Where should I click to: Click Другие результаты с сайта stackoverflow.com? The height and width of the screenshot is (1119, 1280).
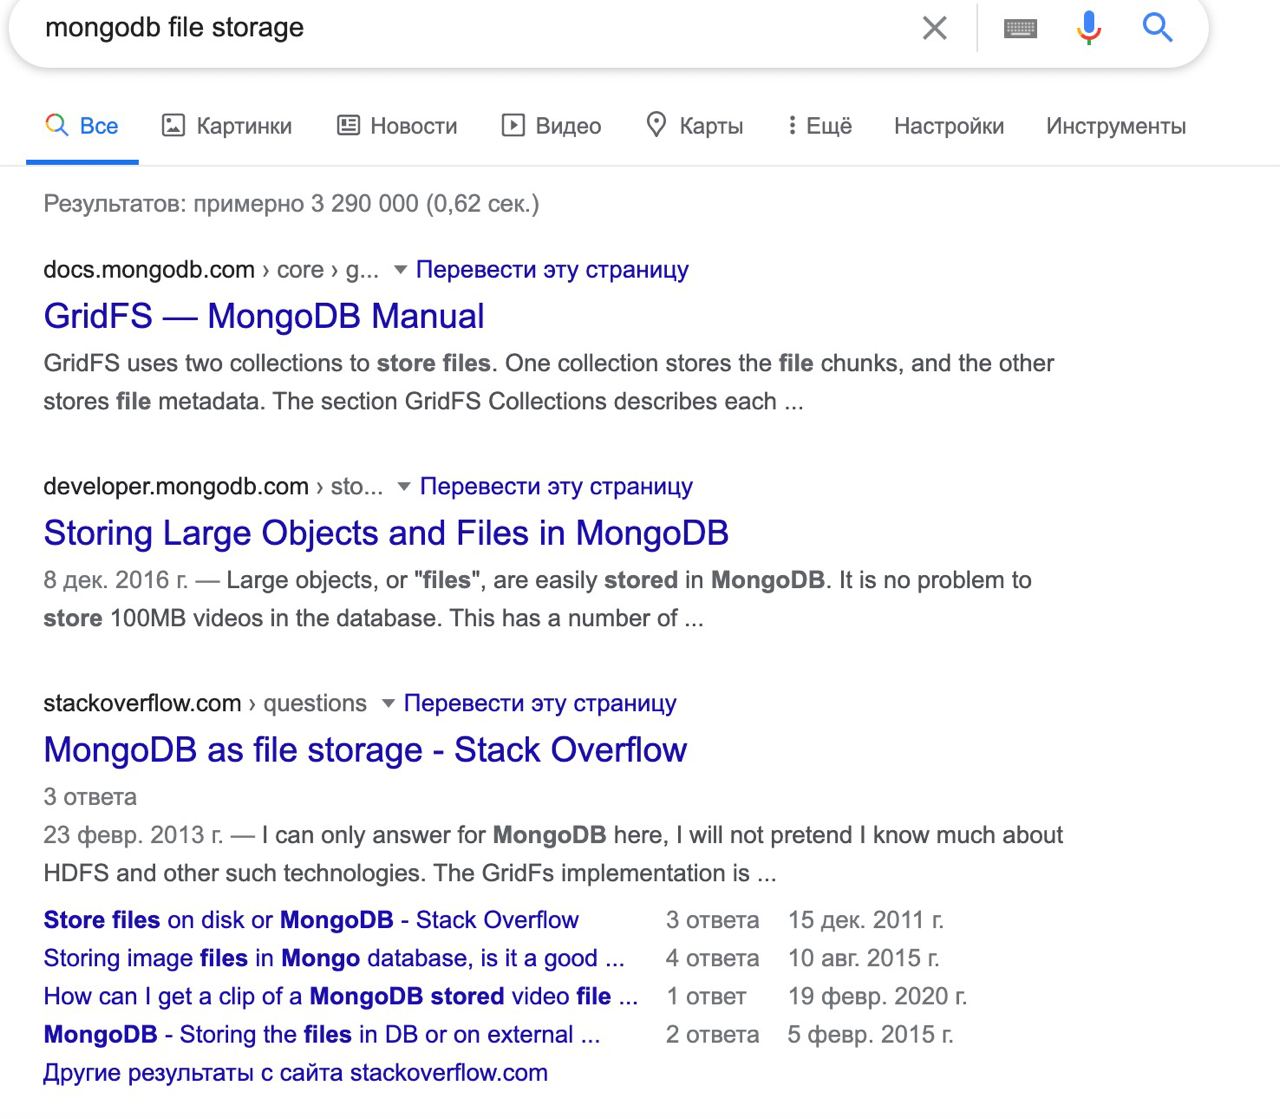pyautogui.click(x=295, y=1074)
